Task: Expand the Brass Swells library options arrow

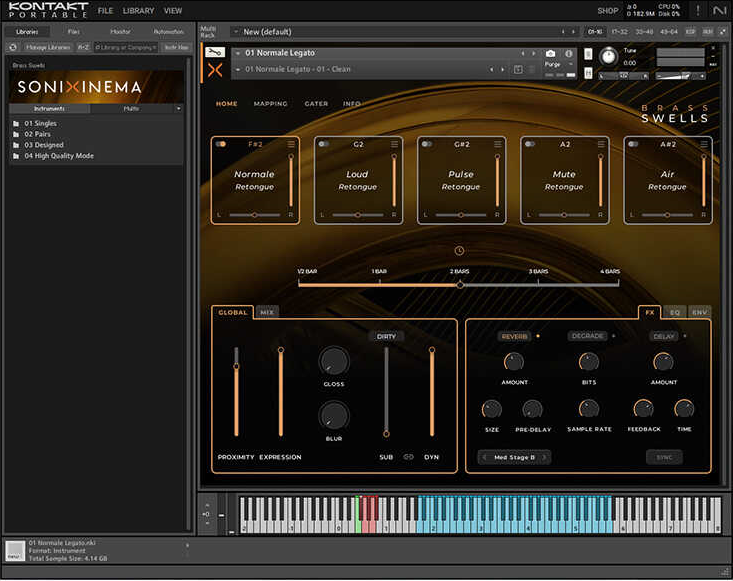Action: pos(179,108)
